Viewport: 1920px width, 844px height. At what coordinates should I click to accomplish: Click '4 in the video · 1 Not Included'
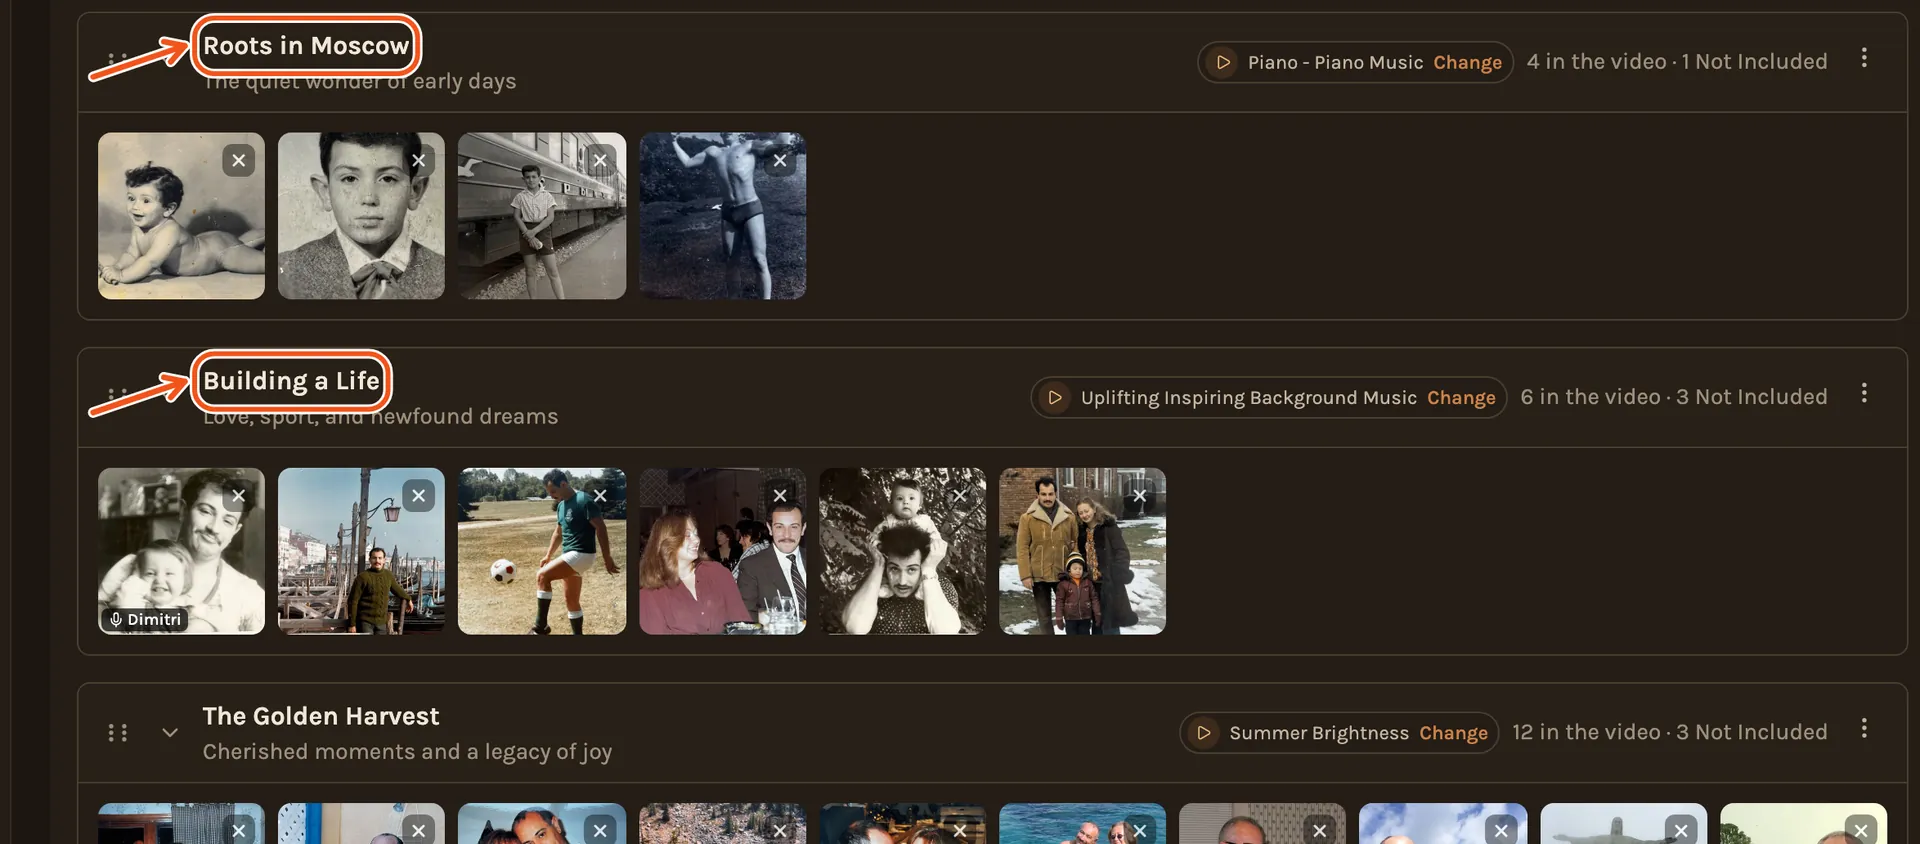pos(1677,62)
